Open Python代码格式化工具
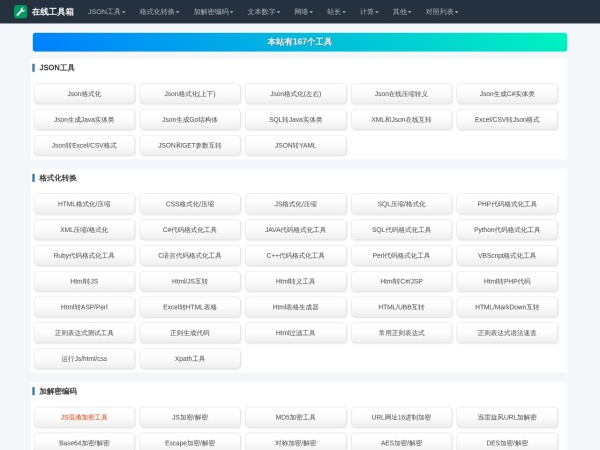The image size is (600, 450). click(x=507, y=229)
